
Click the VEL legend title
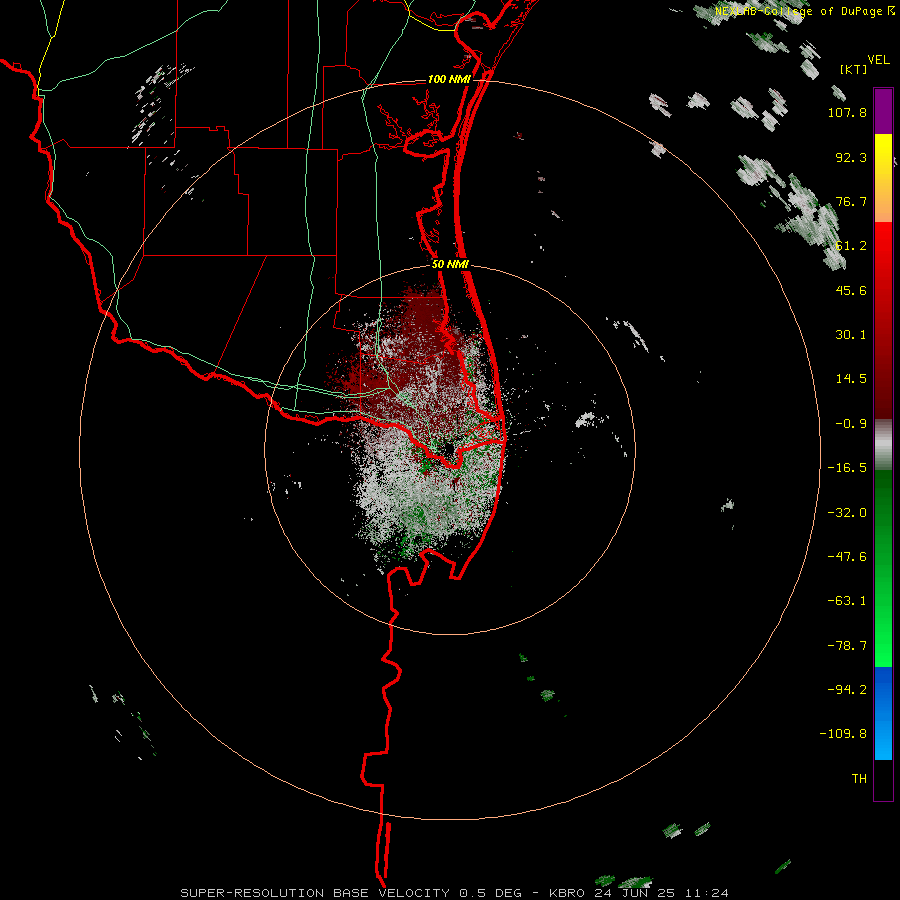(878, 60)
